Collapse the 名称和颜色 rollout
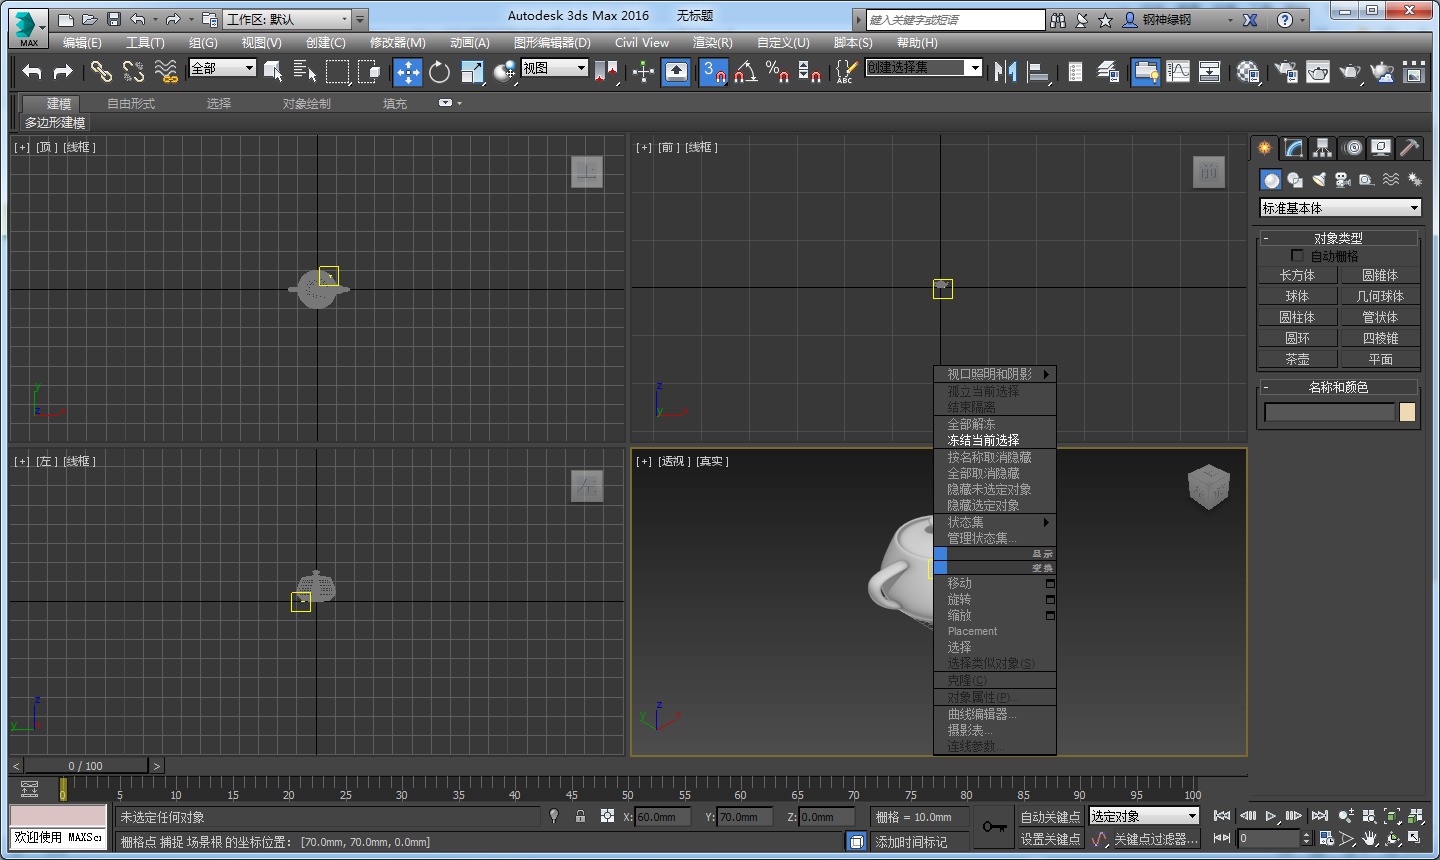Viewport: 1440px width, 860px height. (x=1338, y=387)
